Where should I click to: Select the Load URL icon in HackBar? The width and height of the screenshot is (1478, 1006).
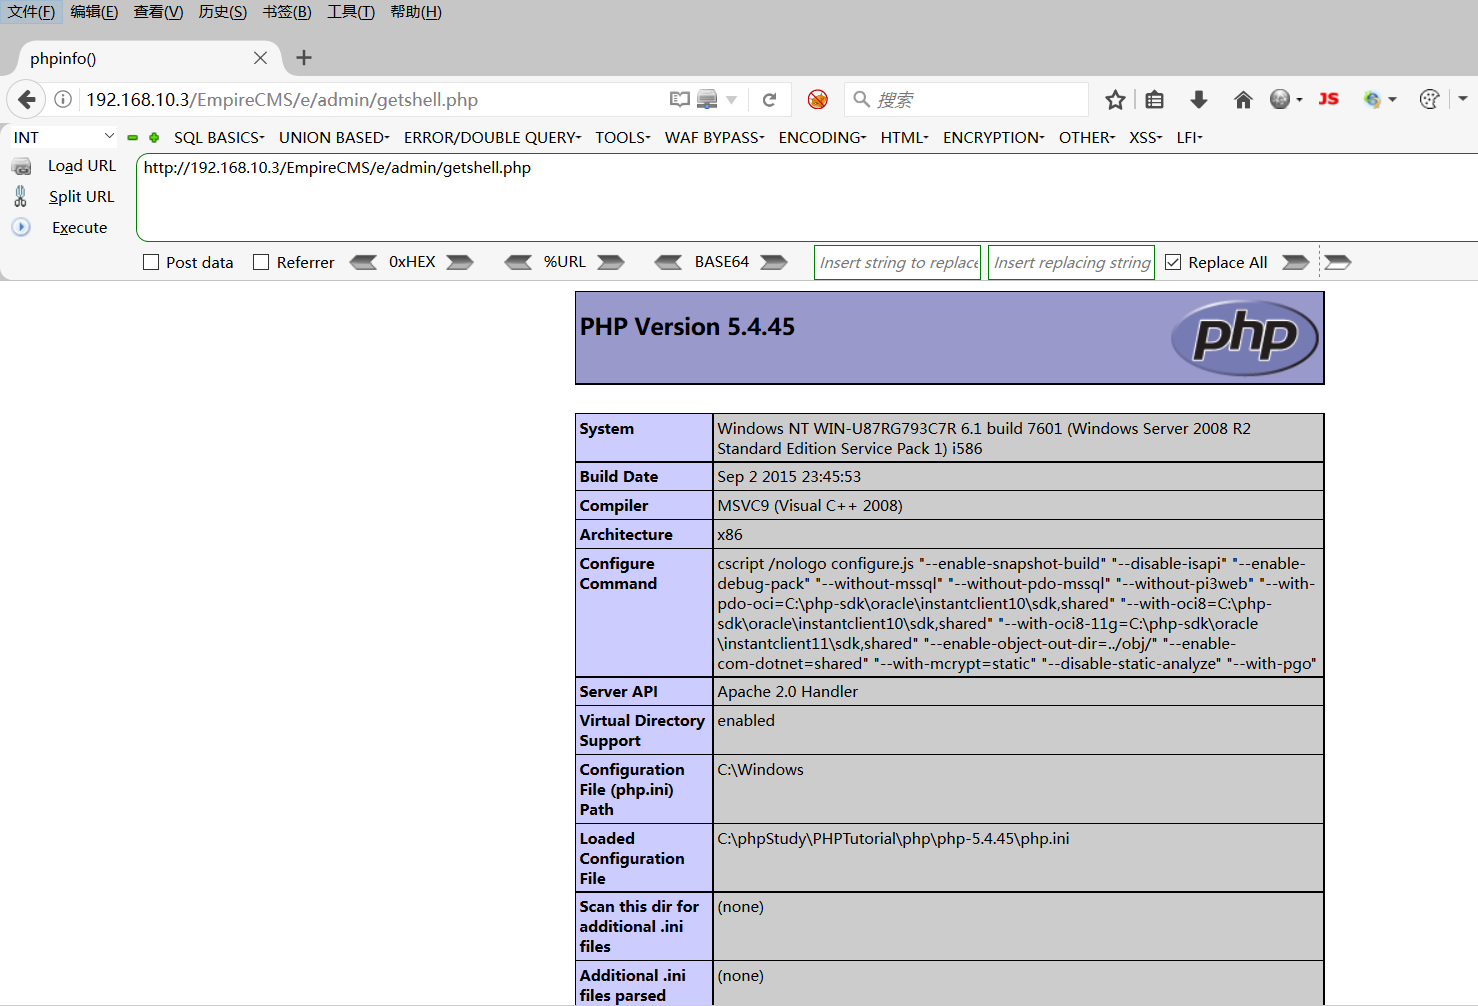click(x=22, y=165)
